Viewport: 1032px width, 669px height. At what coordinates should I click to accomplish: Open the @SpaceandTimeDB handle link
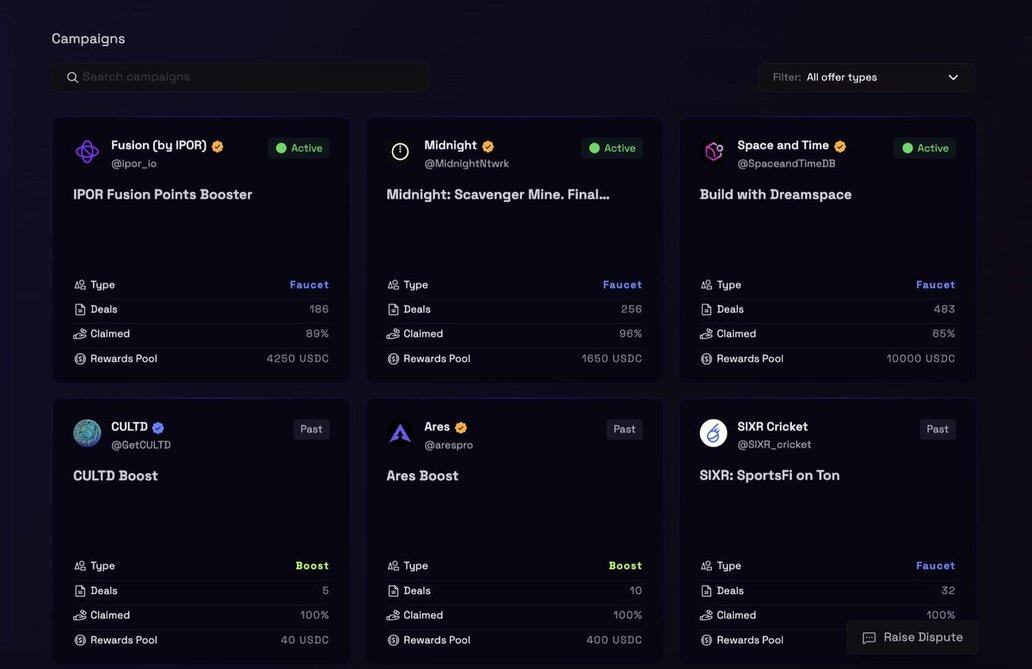(x=786, y=164)
